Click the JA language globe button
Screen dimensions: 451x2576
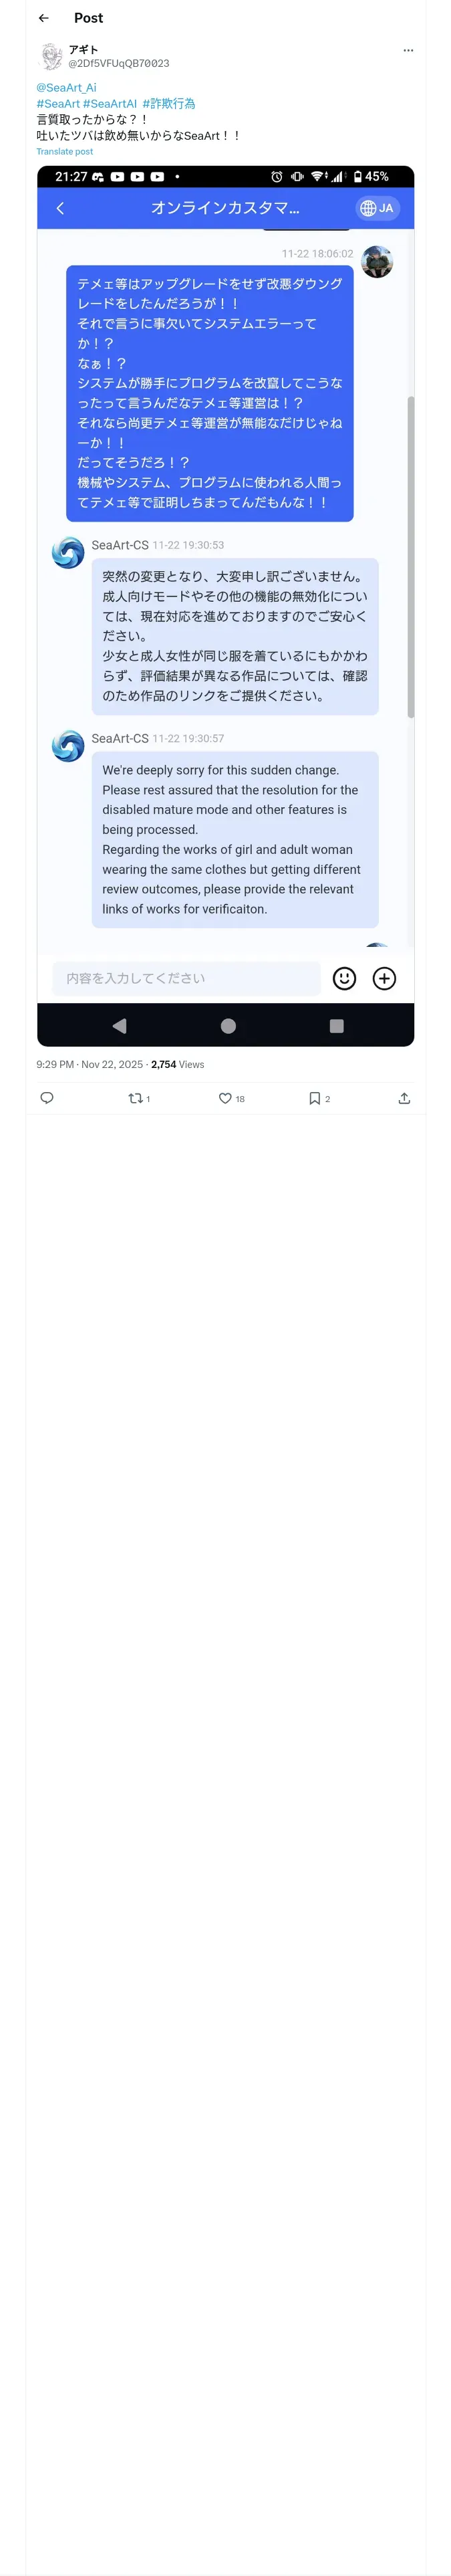pyautogui.click(x=377, y=208)
